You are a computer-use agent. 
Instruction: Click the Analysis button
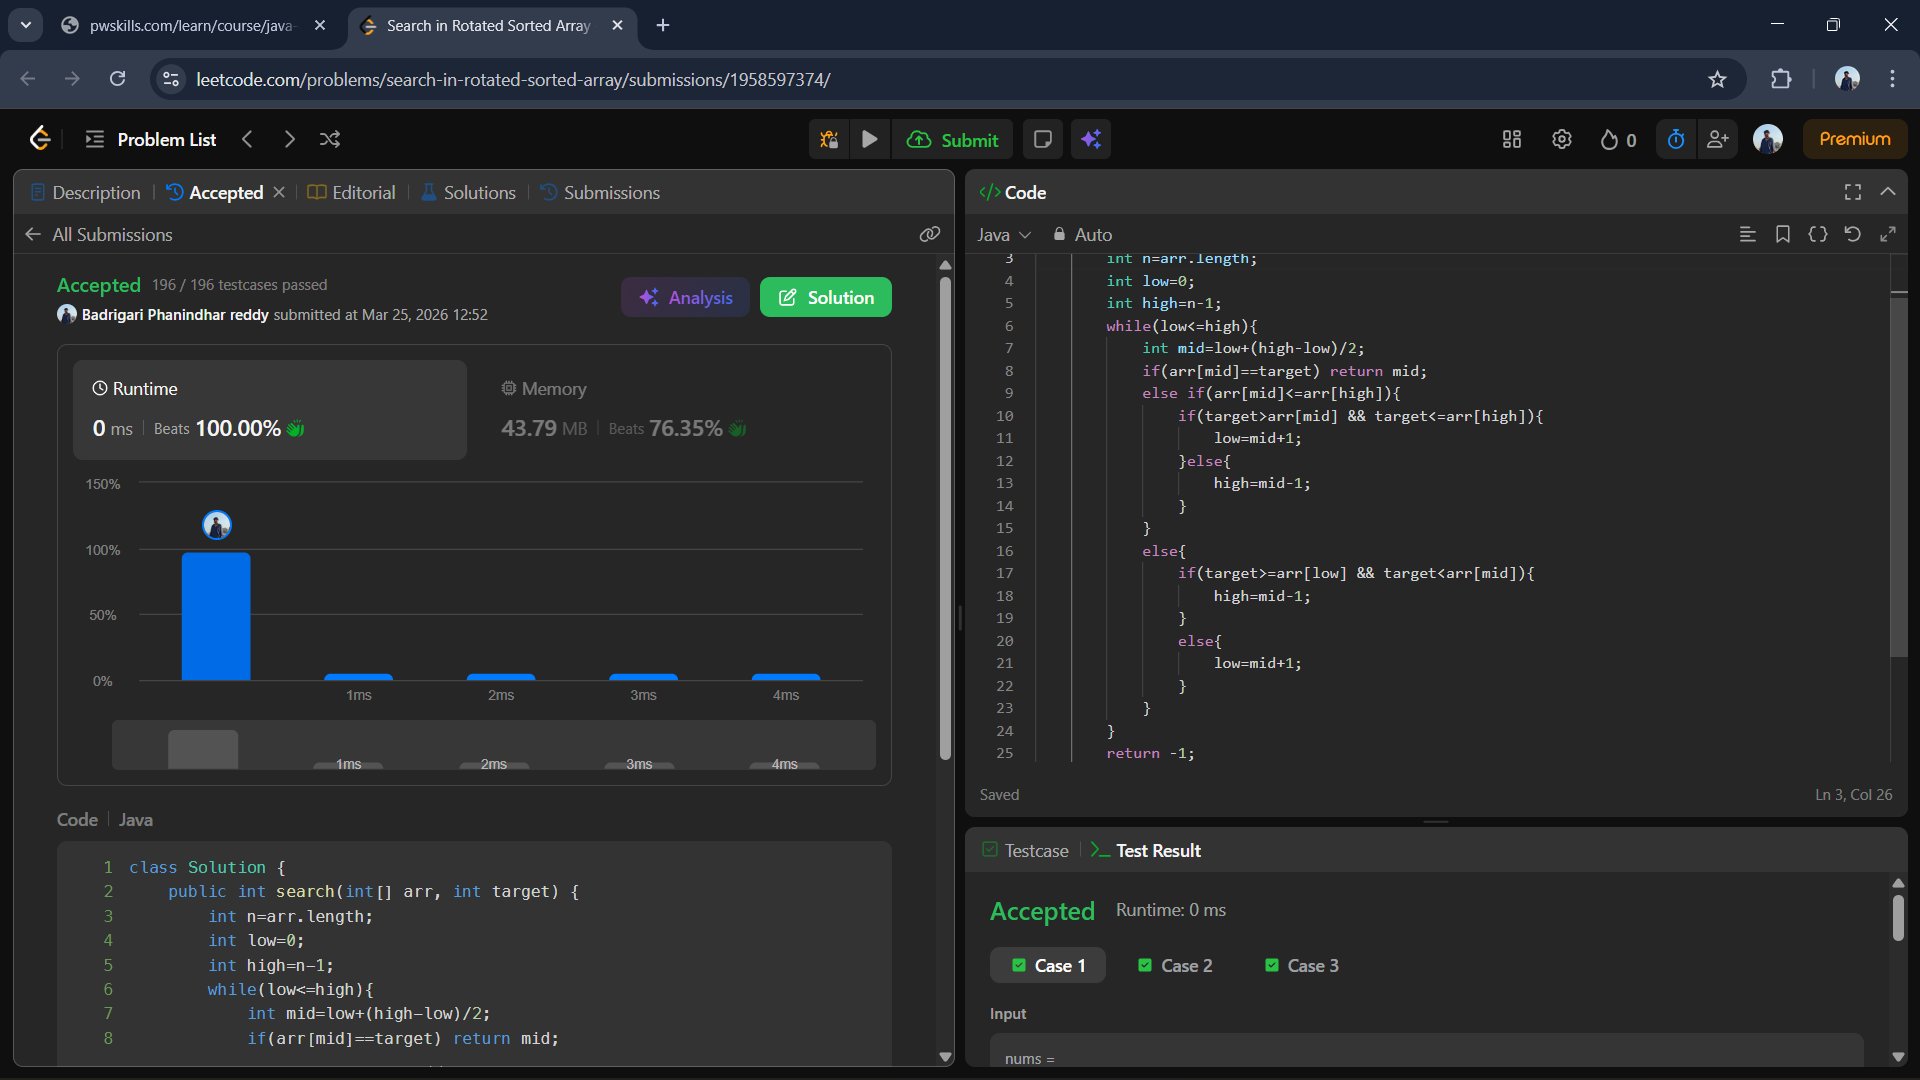coord(685,297)
